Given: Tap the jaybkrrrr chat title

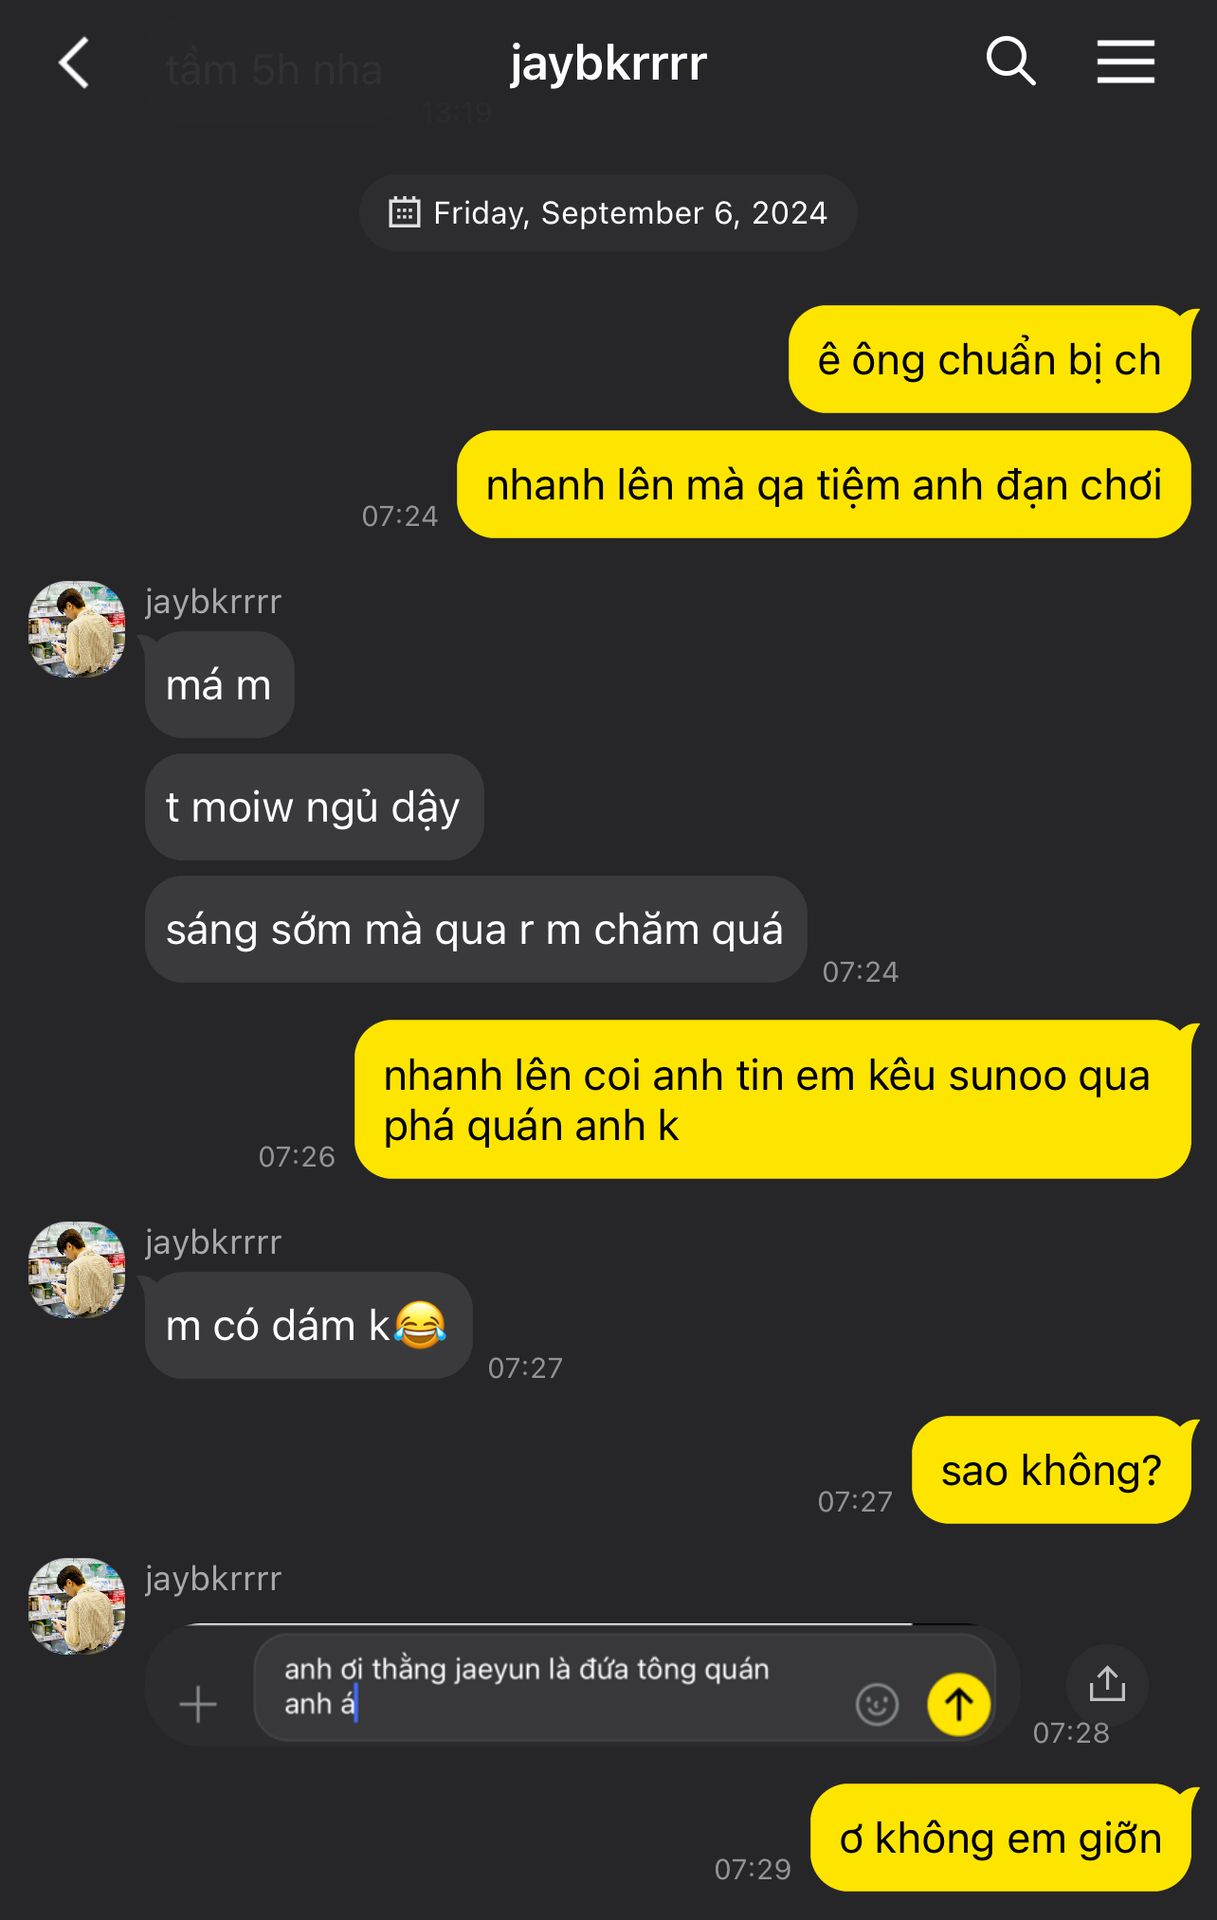Looking at the screenshot, I should tap(608, 63).
